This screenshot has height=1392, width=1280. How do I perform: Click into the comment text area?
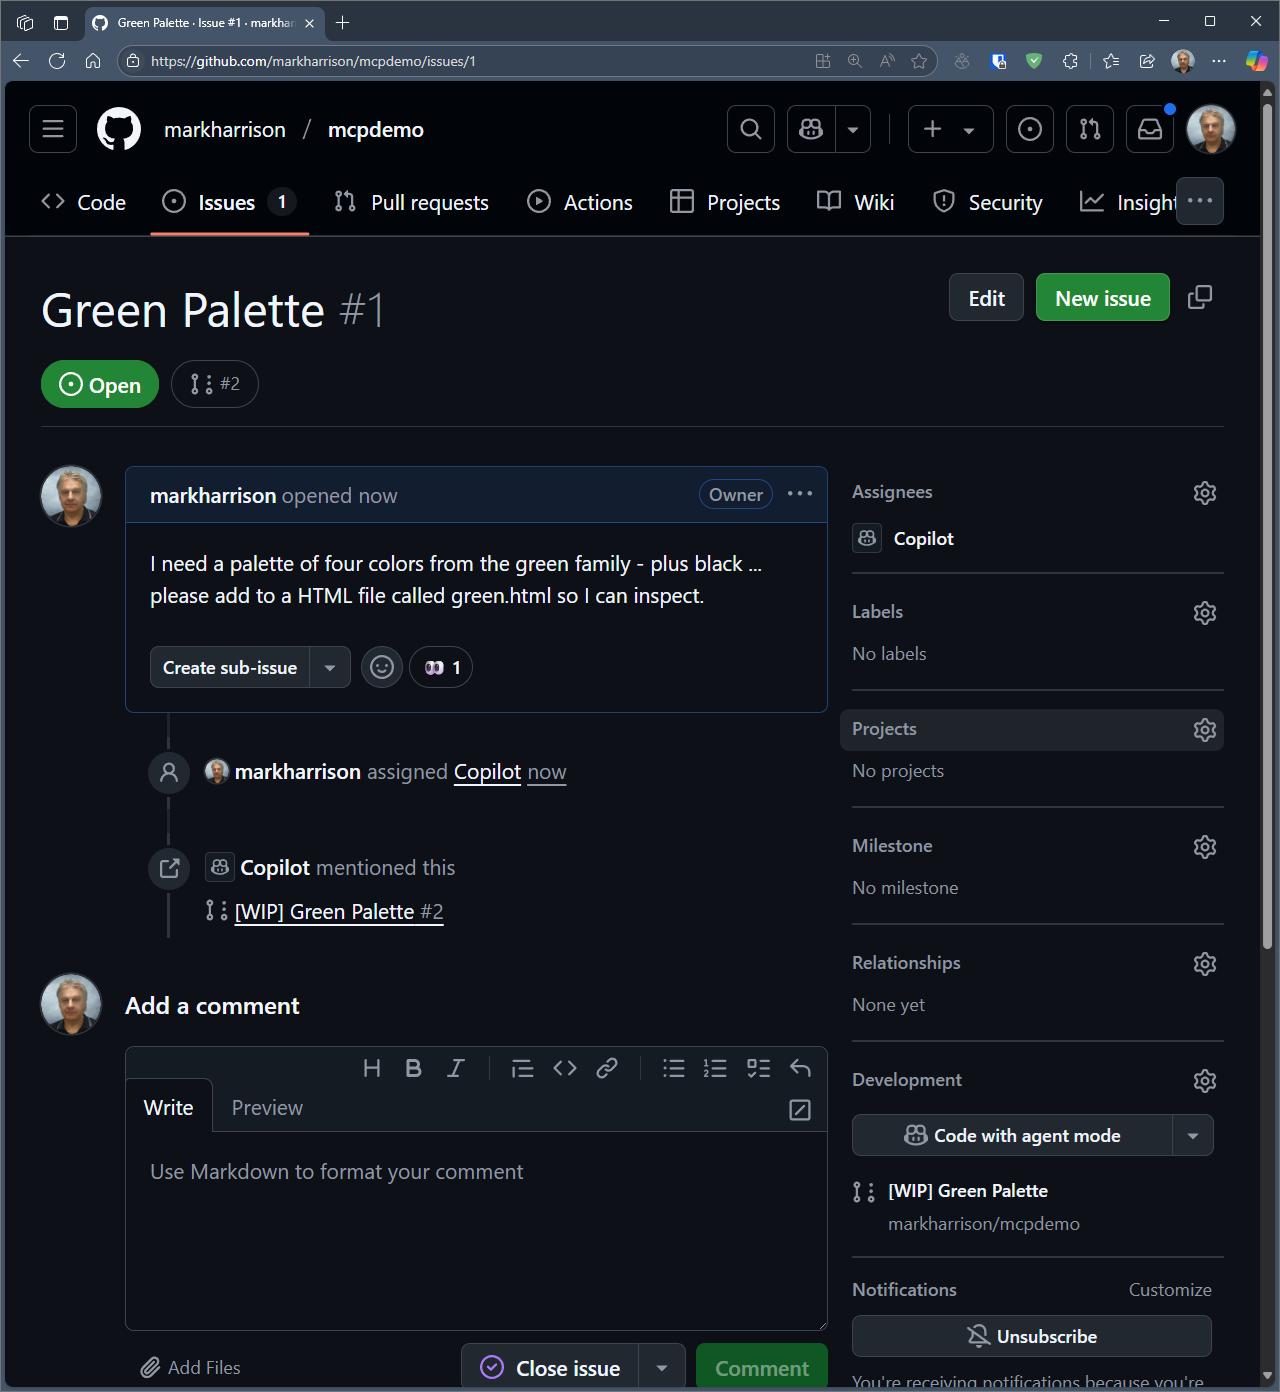(x=476, y=1230)
